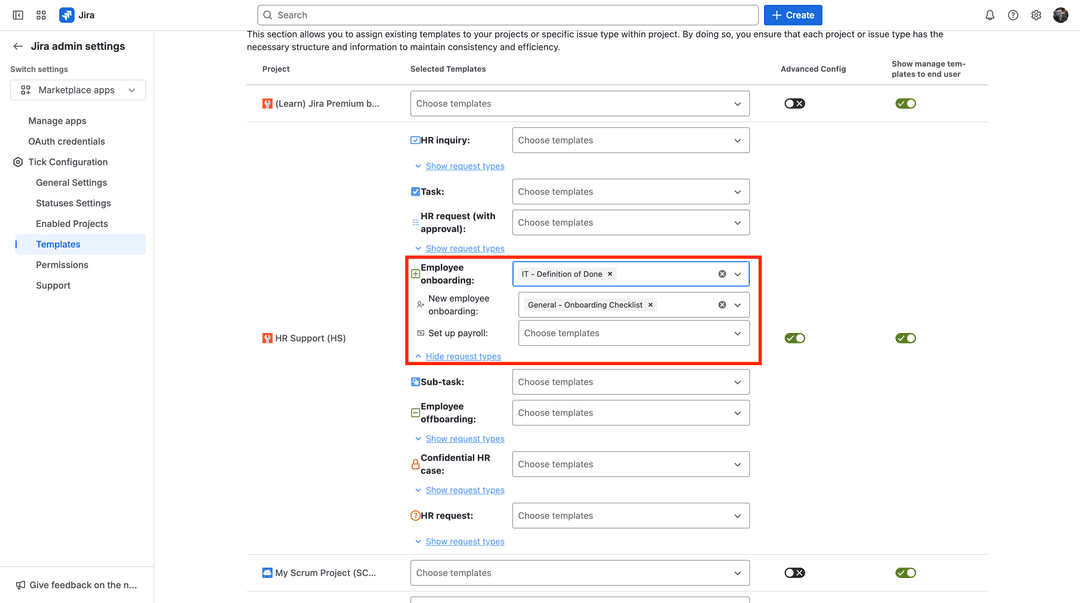Open Jira settings via the gear icon
1080x603 pixels.
[x=1036, y=14]
